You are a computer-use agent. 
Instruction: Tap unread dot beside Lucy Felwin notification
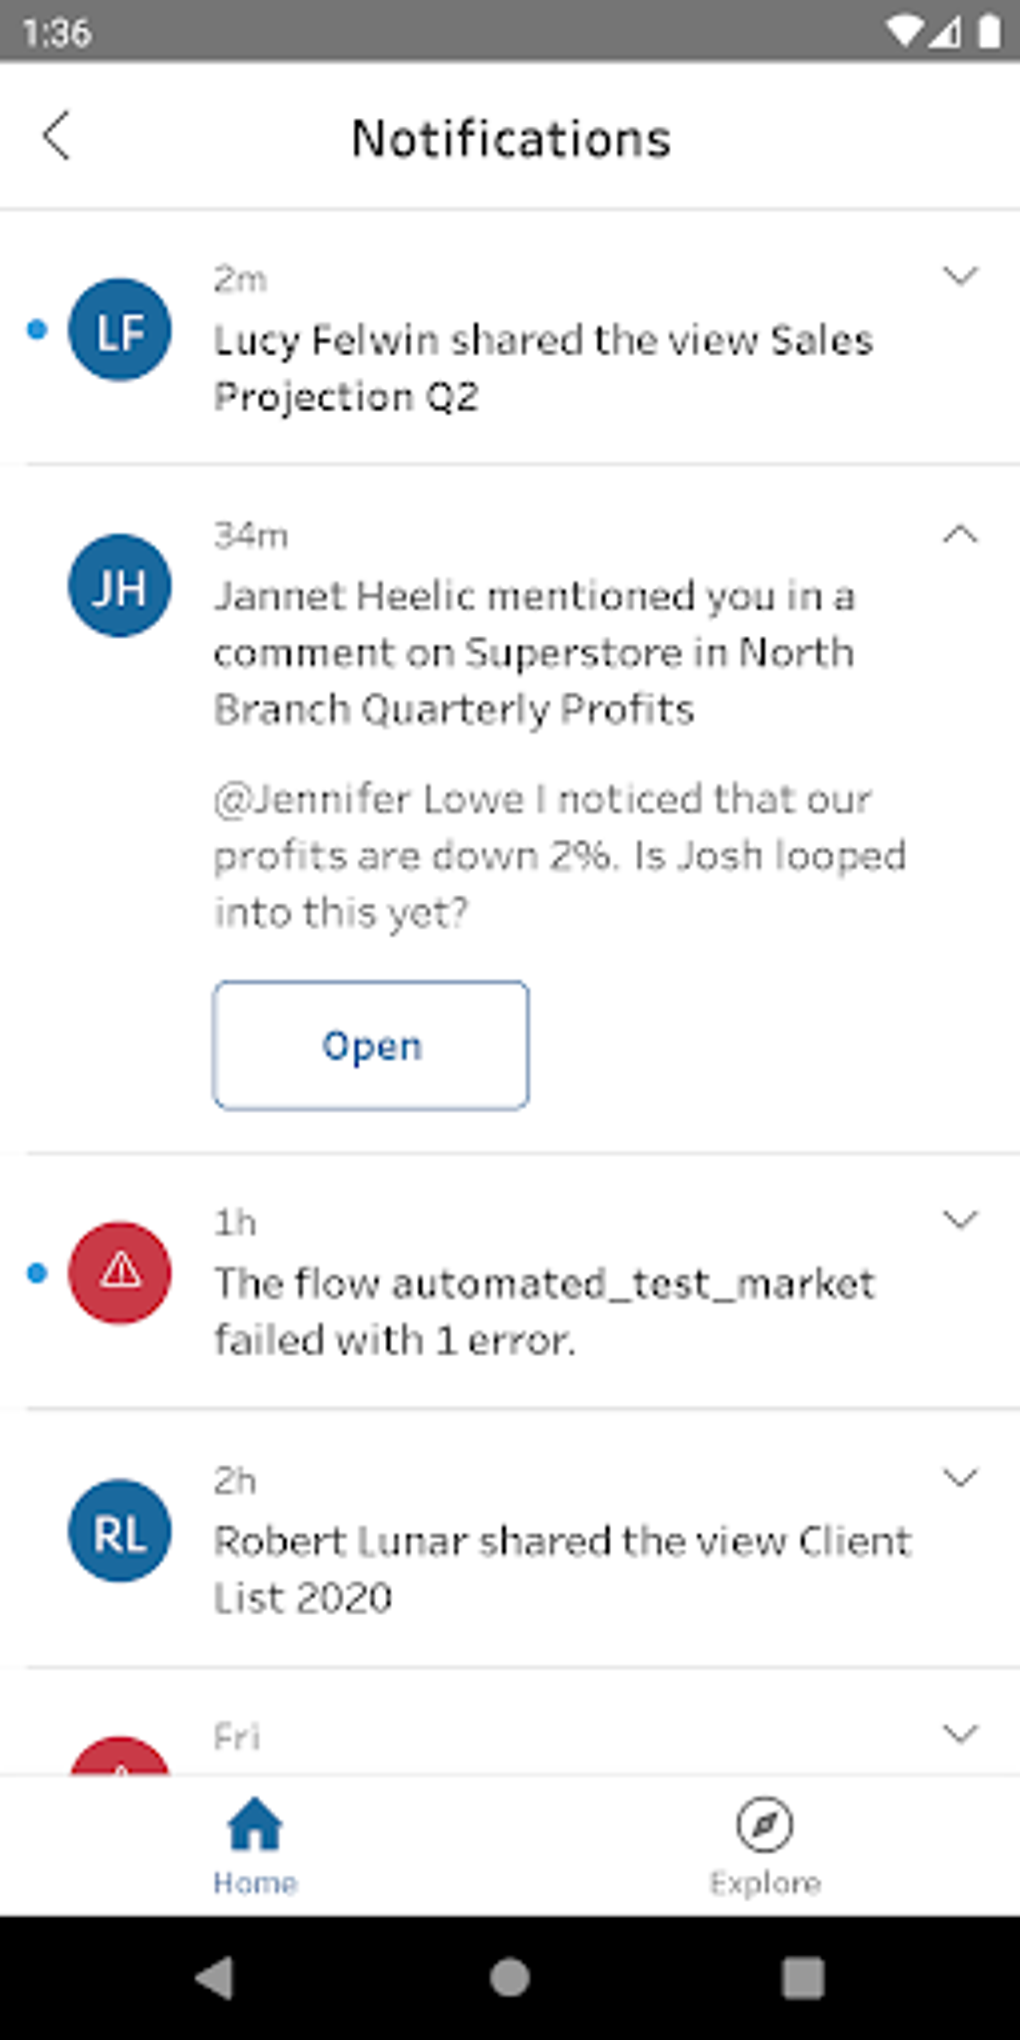coord(37,330)
